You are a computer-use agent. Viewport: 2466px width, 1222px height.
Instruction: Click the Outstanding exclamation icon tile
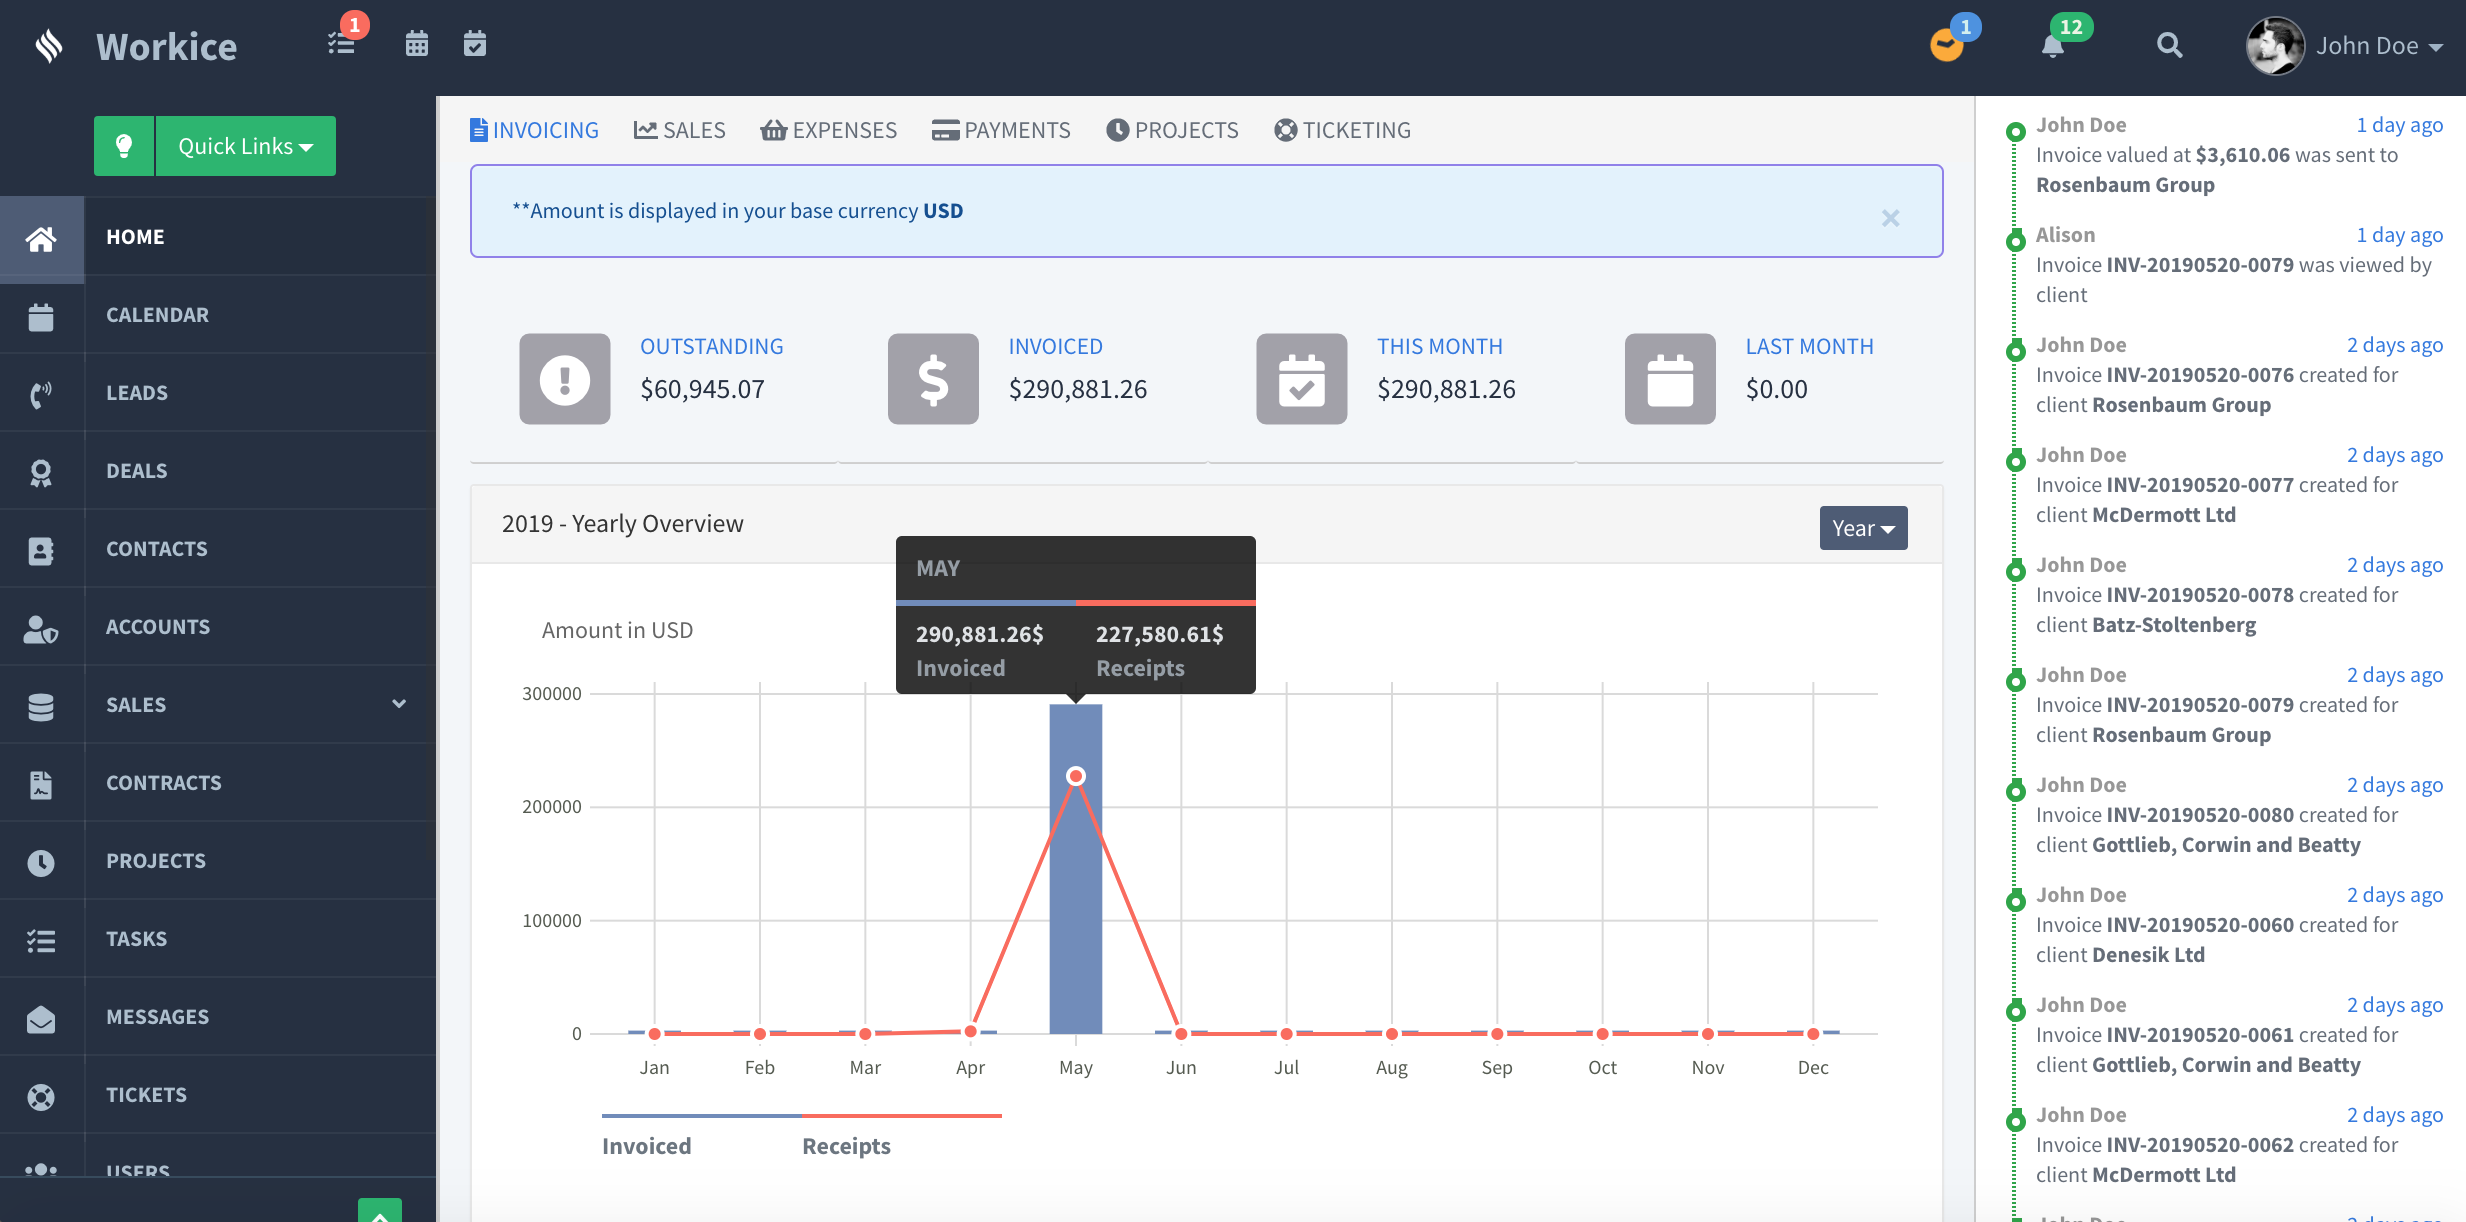coord(565,379)
